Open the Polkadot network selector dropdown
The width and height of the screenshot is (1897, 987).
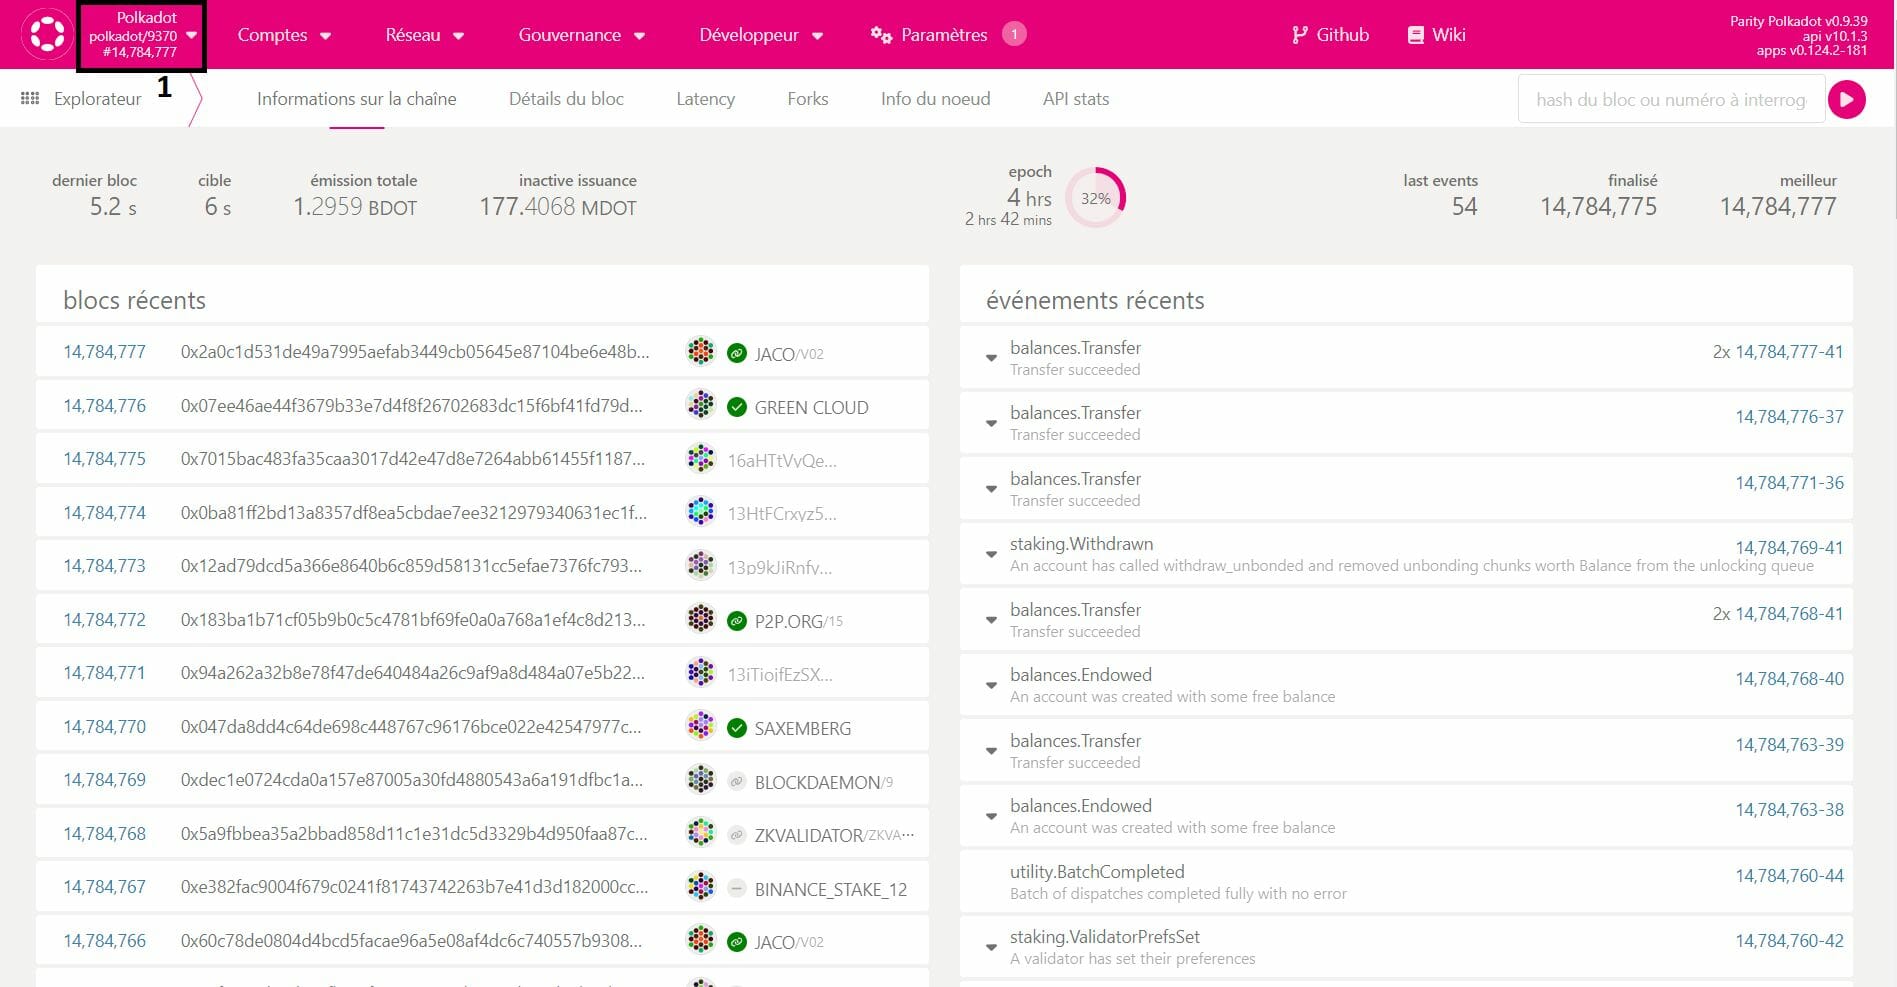pos(141,35)
